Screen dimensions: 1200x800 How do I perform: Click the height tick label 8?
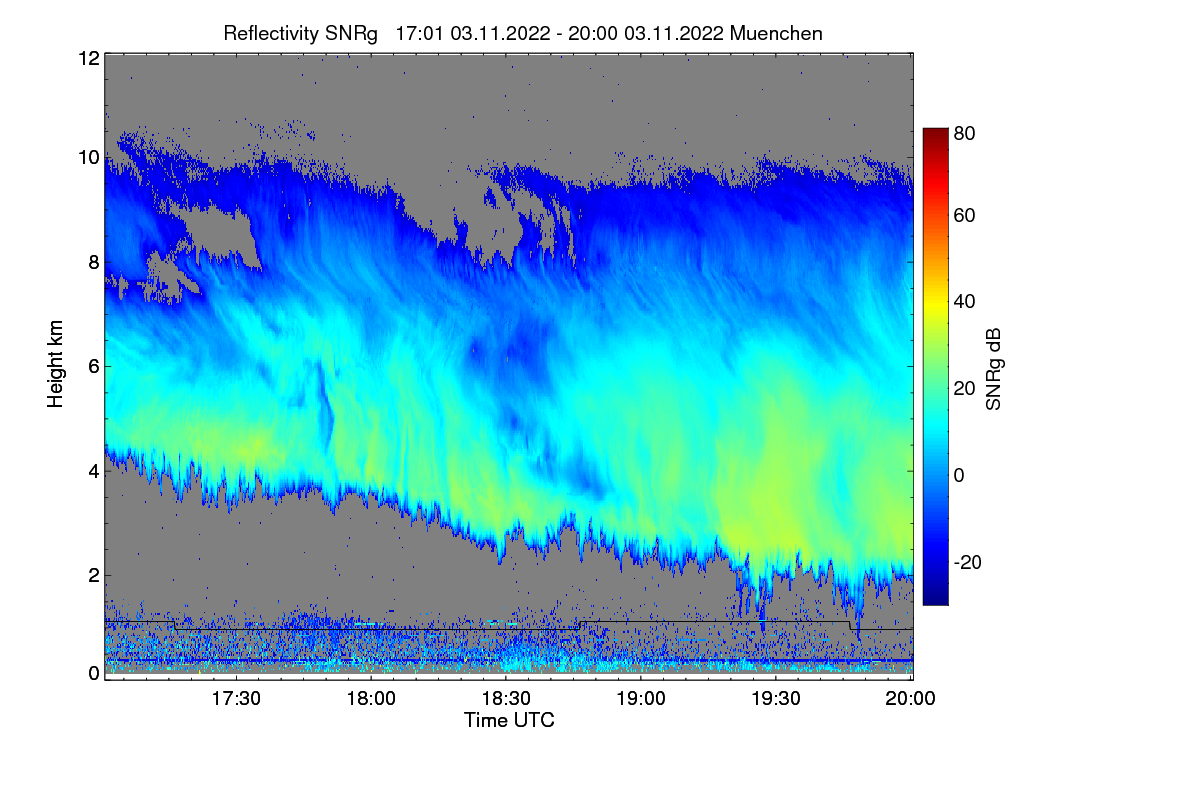tap(94, 262)
